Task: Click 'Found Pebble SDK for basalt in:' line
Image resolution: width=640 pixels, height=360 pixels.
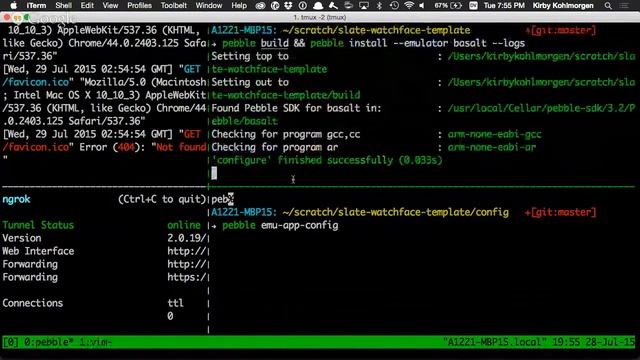Action: coord(296,108)
